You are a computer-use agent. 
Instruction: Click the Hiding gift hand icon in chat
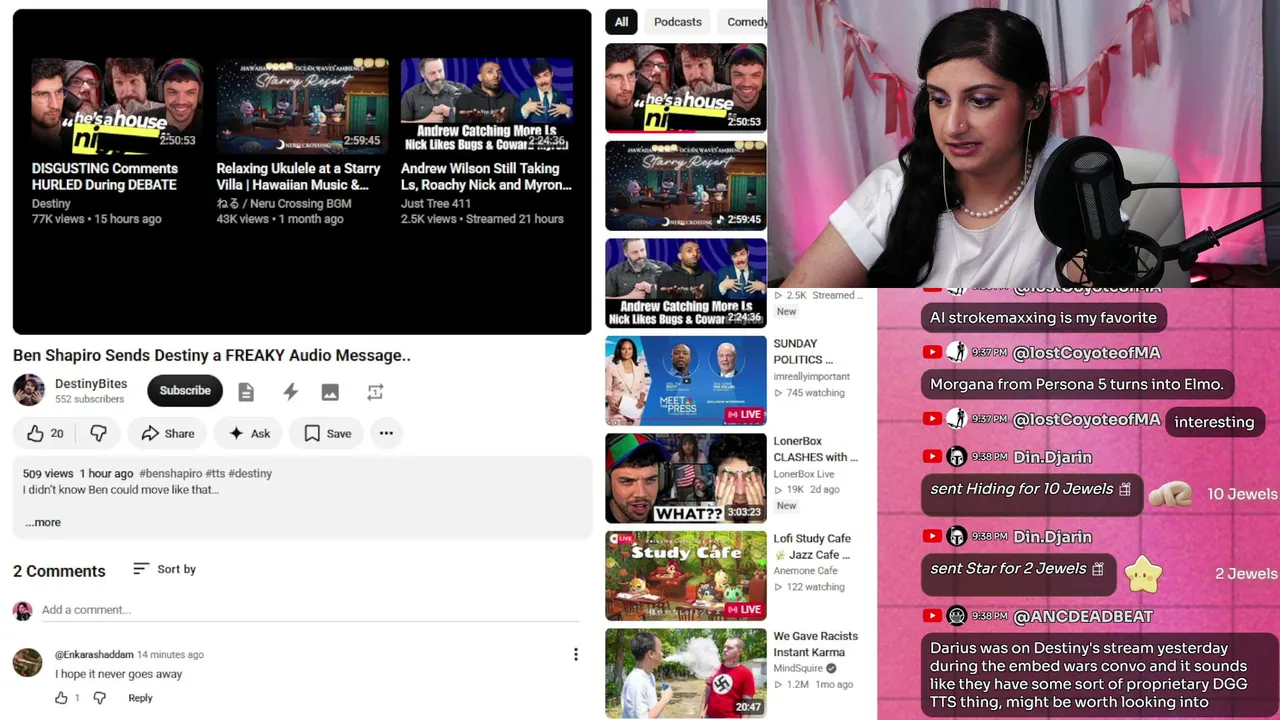pos(1169,493)
